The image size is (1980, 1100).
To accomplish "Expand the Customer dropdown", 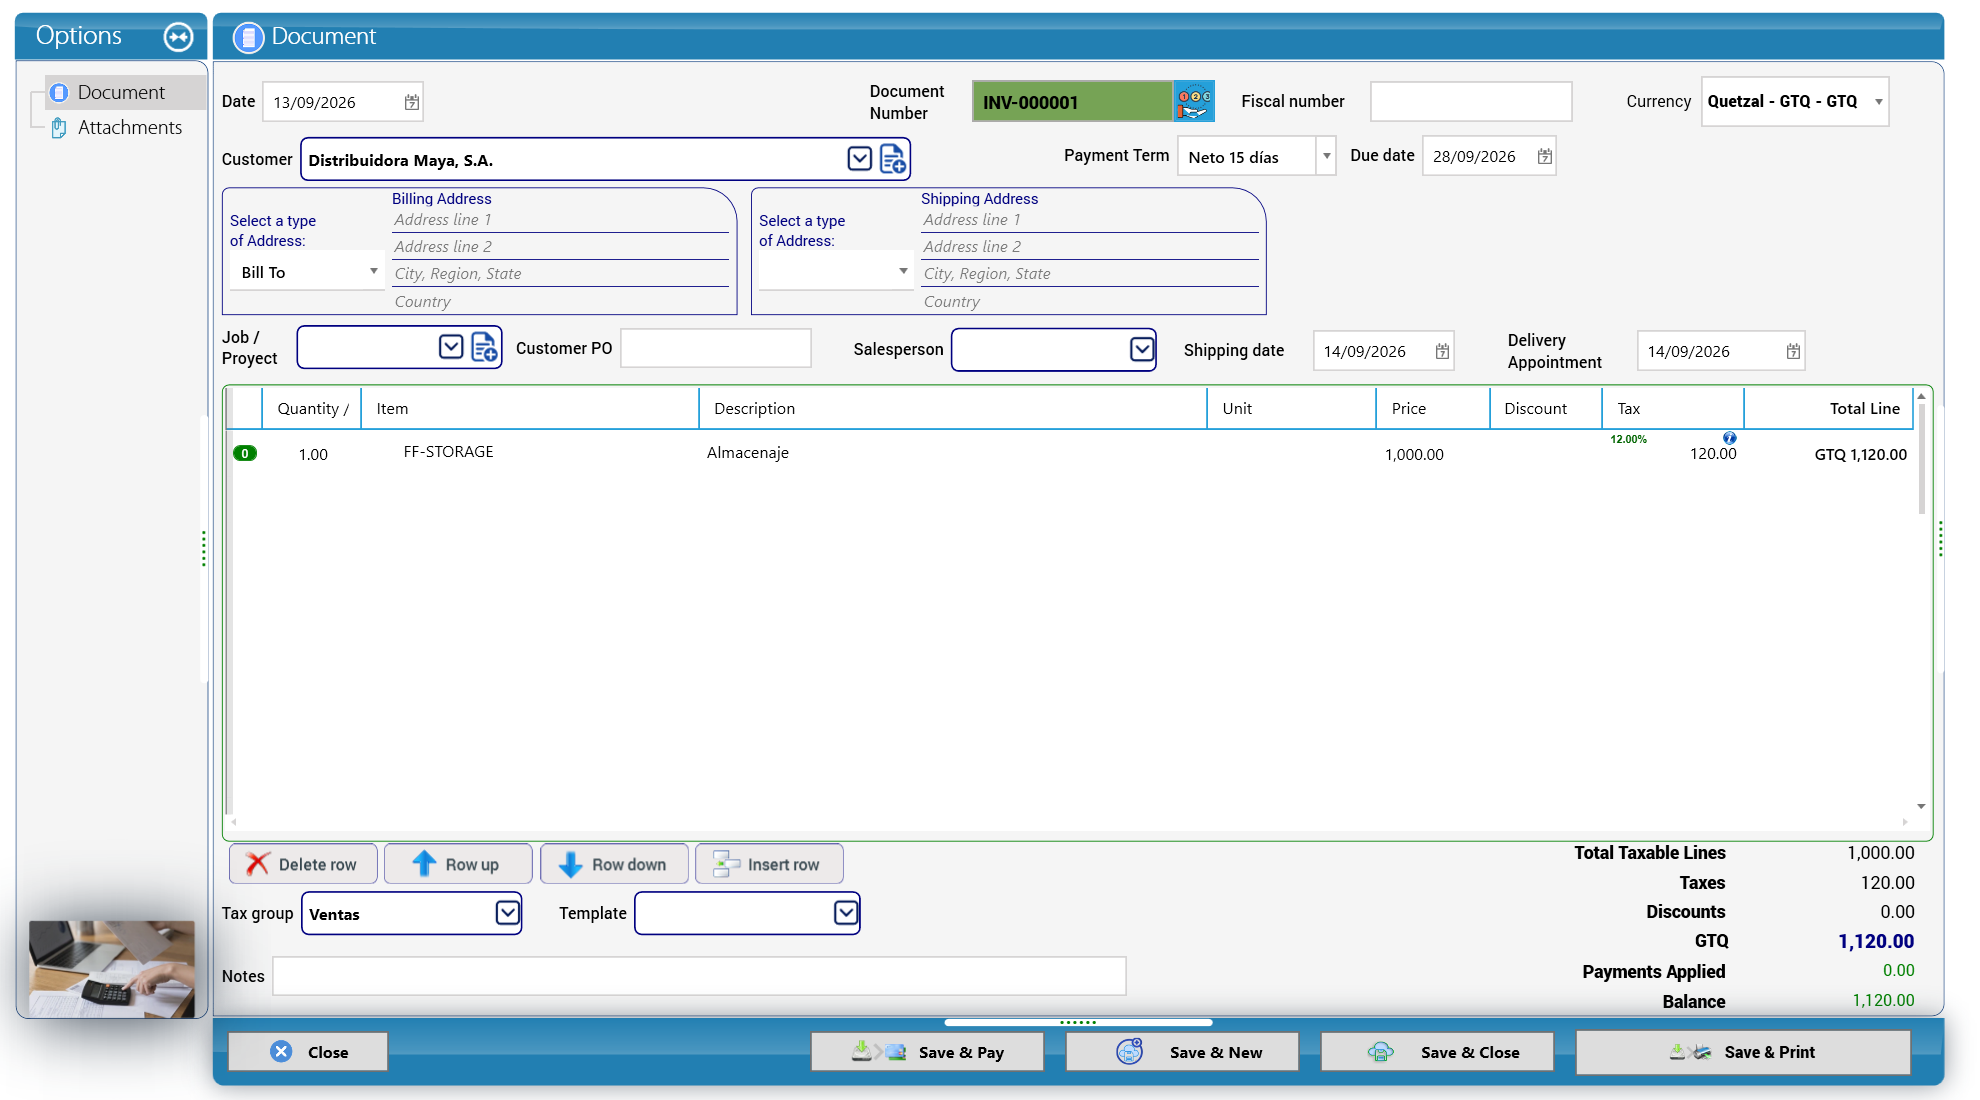I will (x=860, y=158).
